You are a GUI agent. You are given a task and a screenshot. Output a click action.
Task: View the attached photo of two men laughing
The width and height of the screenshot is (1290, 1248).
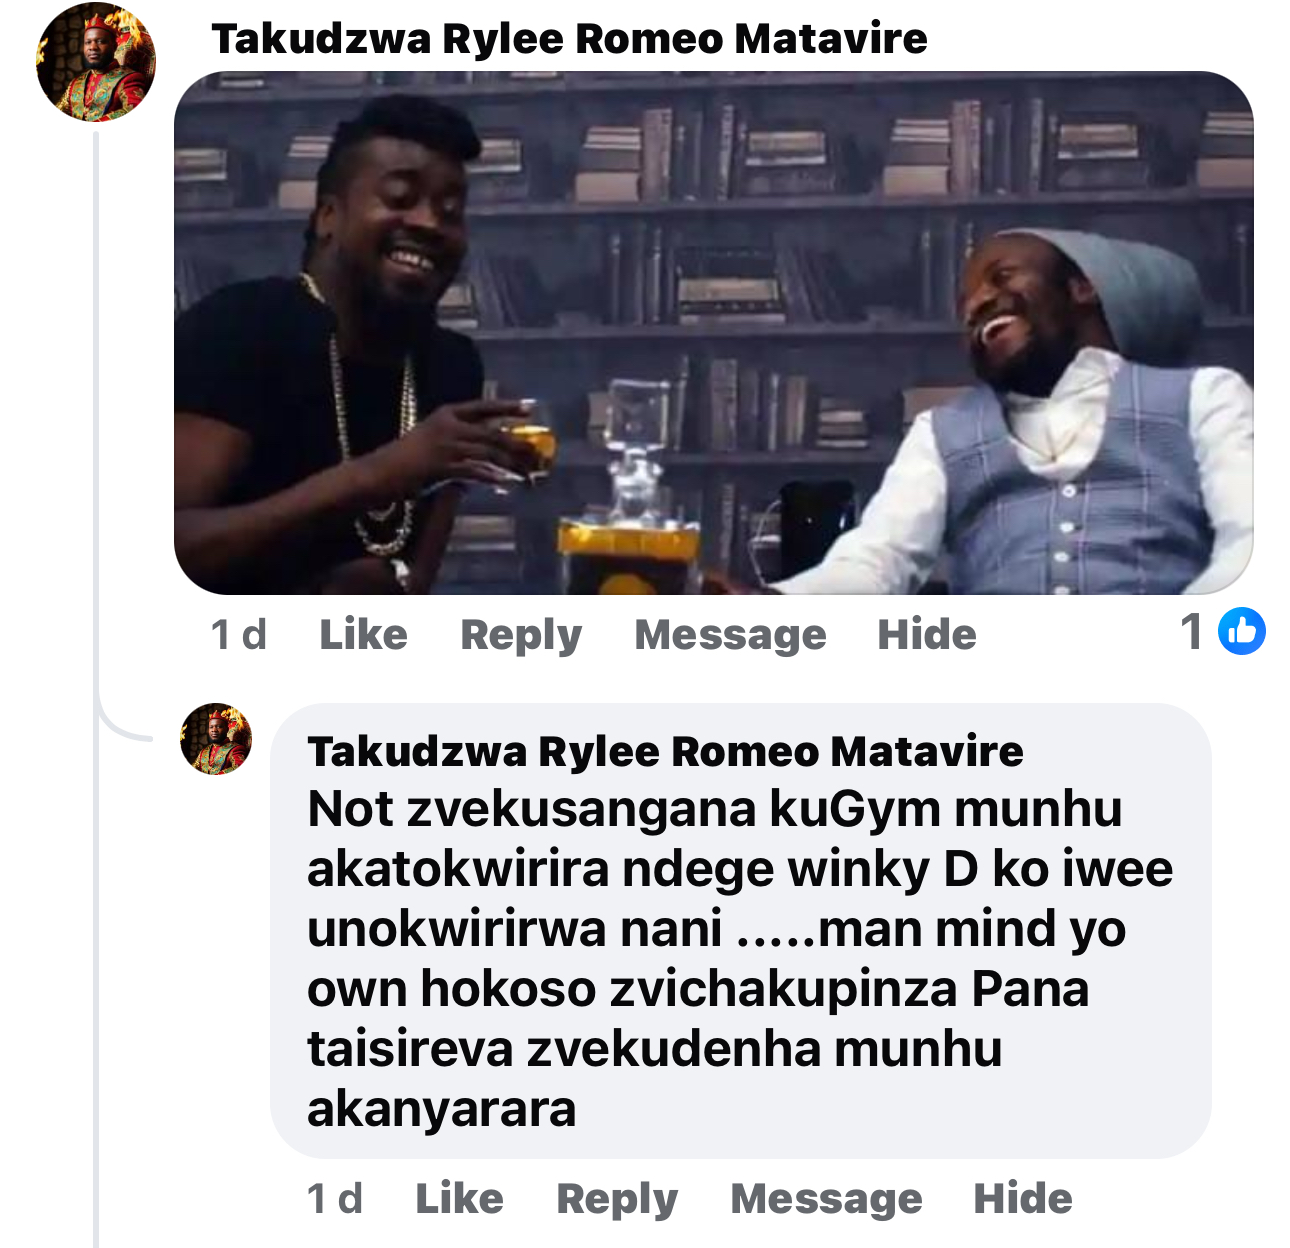point(713,333)
